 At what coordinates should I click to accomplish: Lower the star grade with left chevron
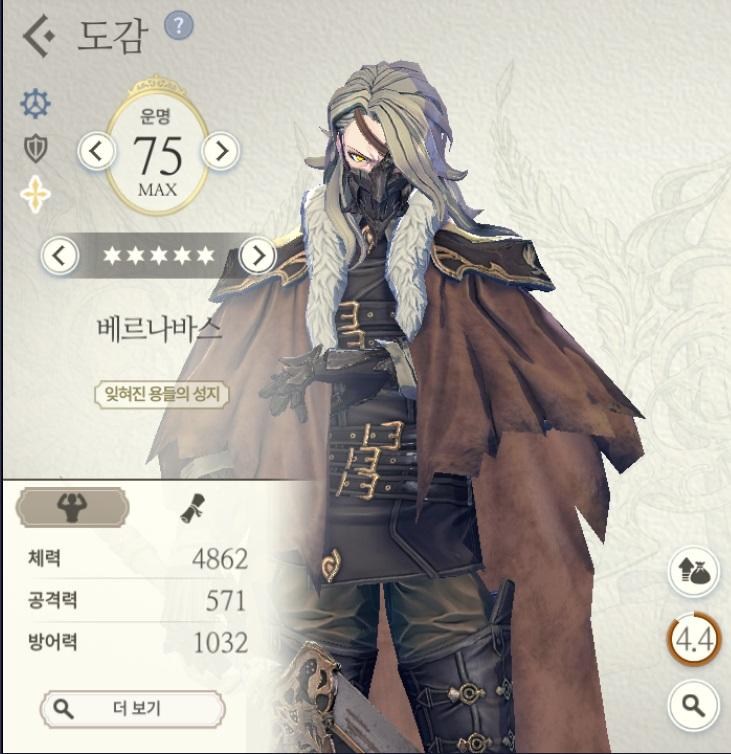[60, 255]
